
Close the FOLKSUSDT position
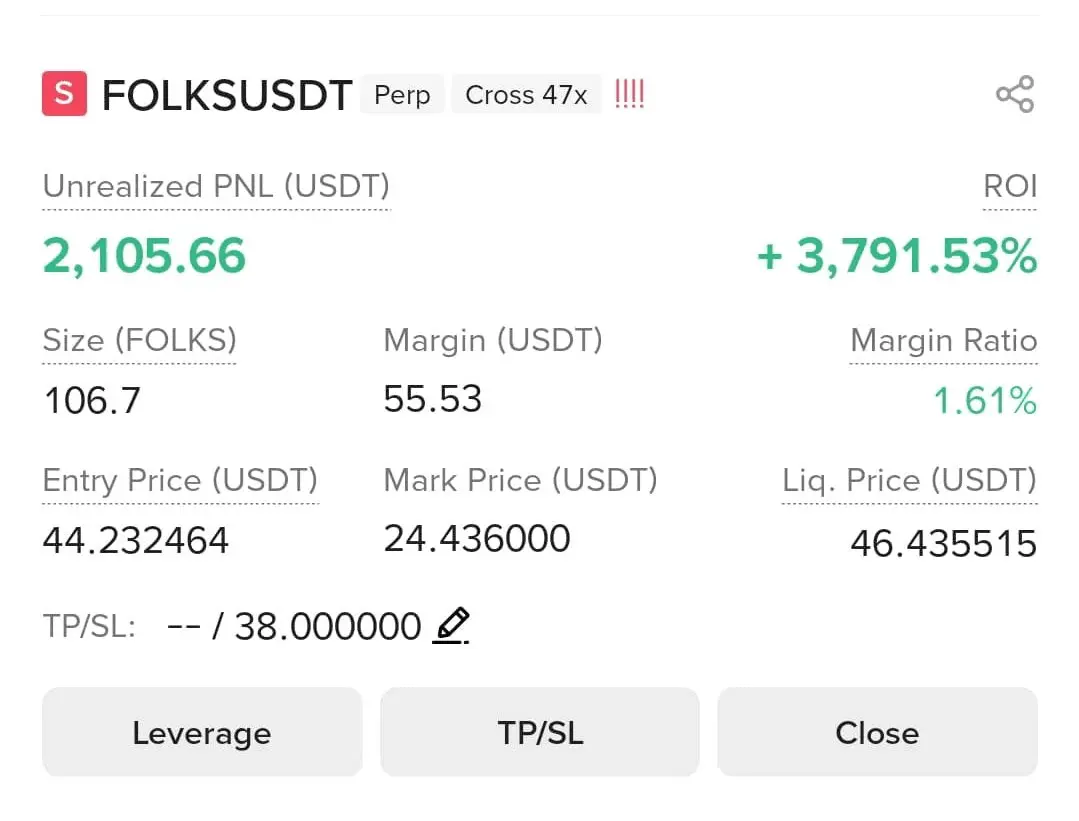click(x=877, y=732)
